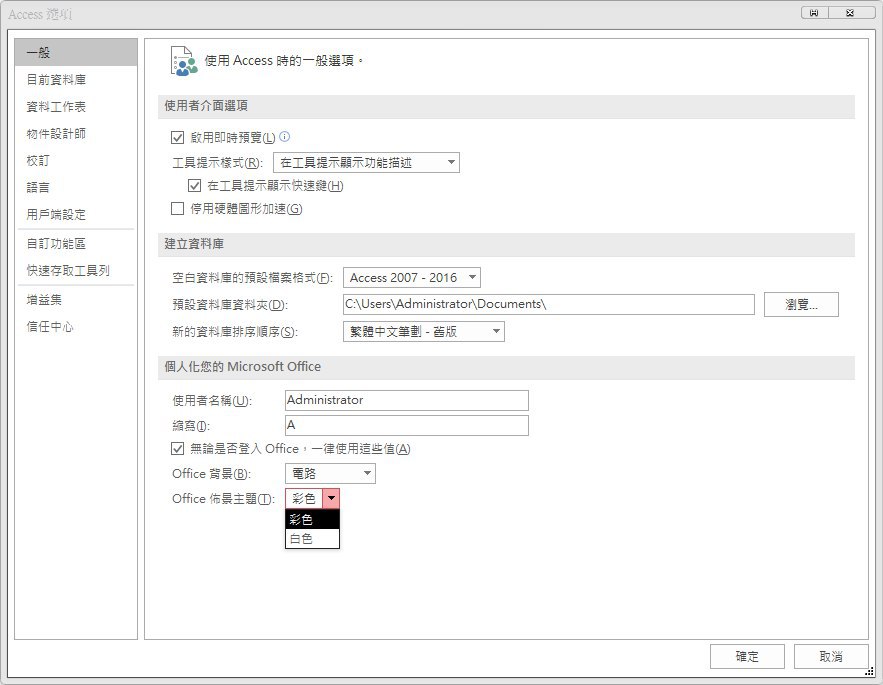Open 快速存取工具列 category
Viewport: 883px width, 685px height.
[76, 270]
